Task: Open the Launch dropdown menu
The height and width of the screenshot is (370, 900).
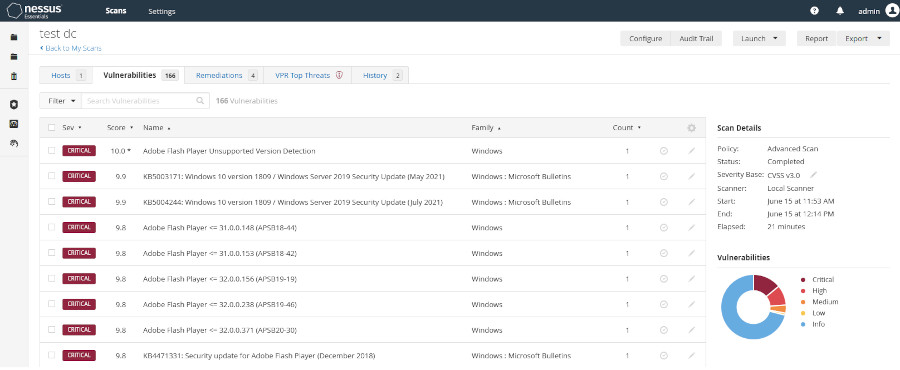Action: click(759, 38)
